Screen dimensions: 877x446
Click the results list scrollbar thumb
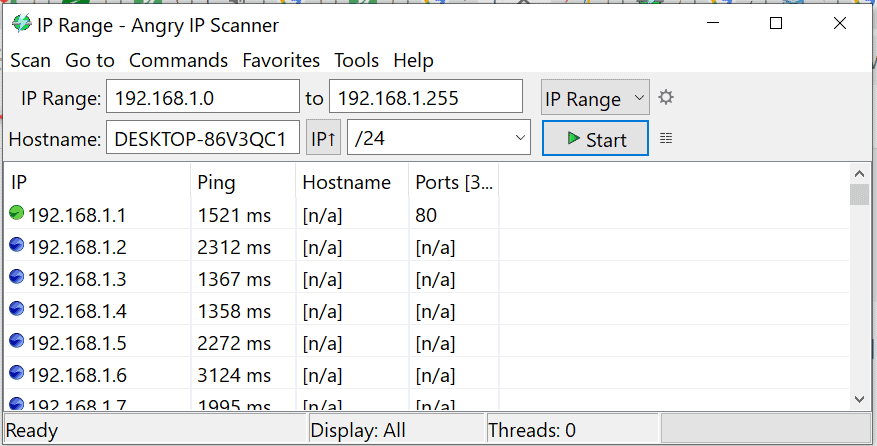(x=859, y=195)
